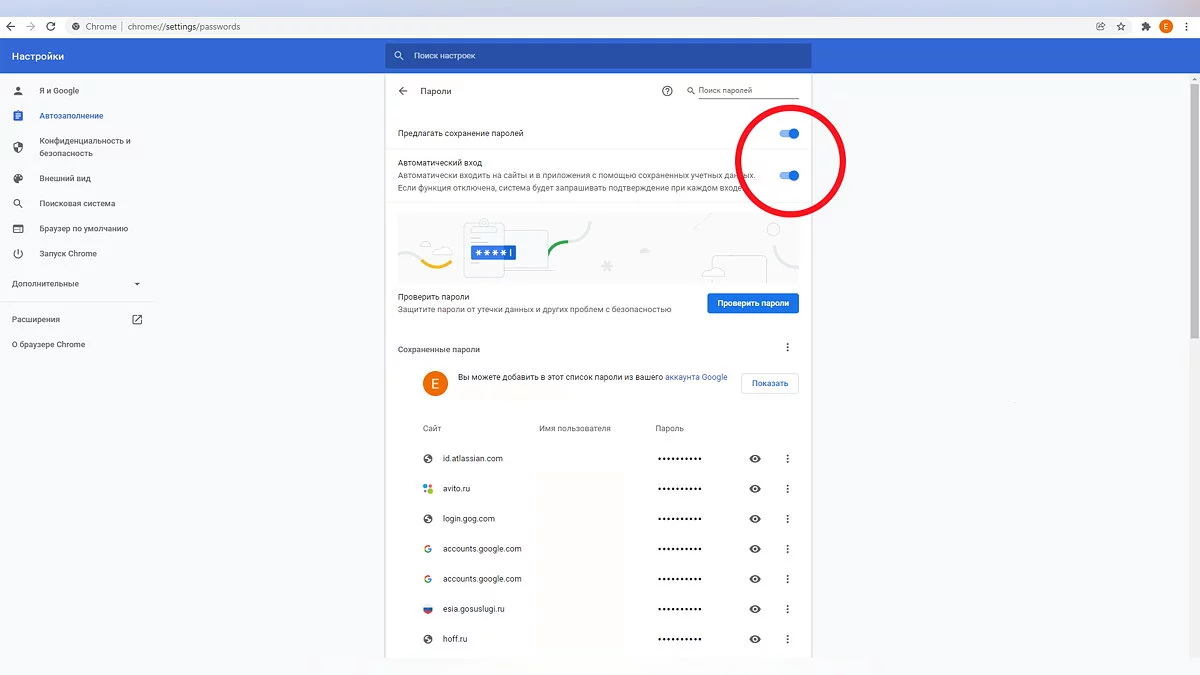Select the esia.gosuslugi.ru site entry

pos(474,609)
